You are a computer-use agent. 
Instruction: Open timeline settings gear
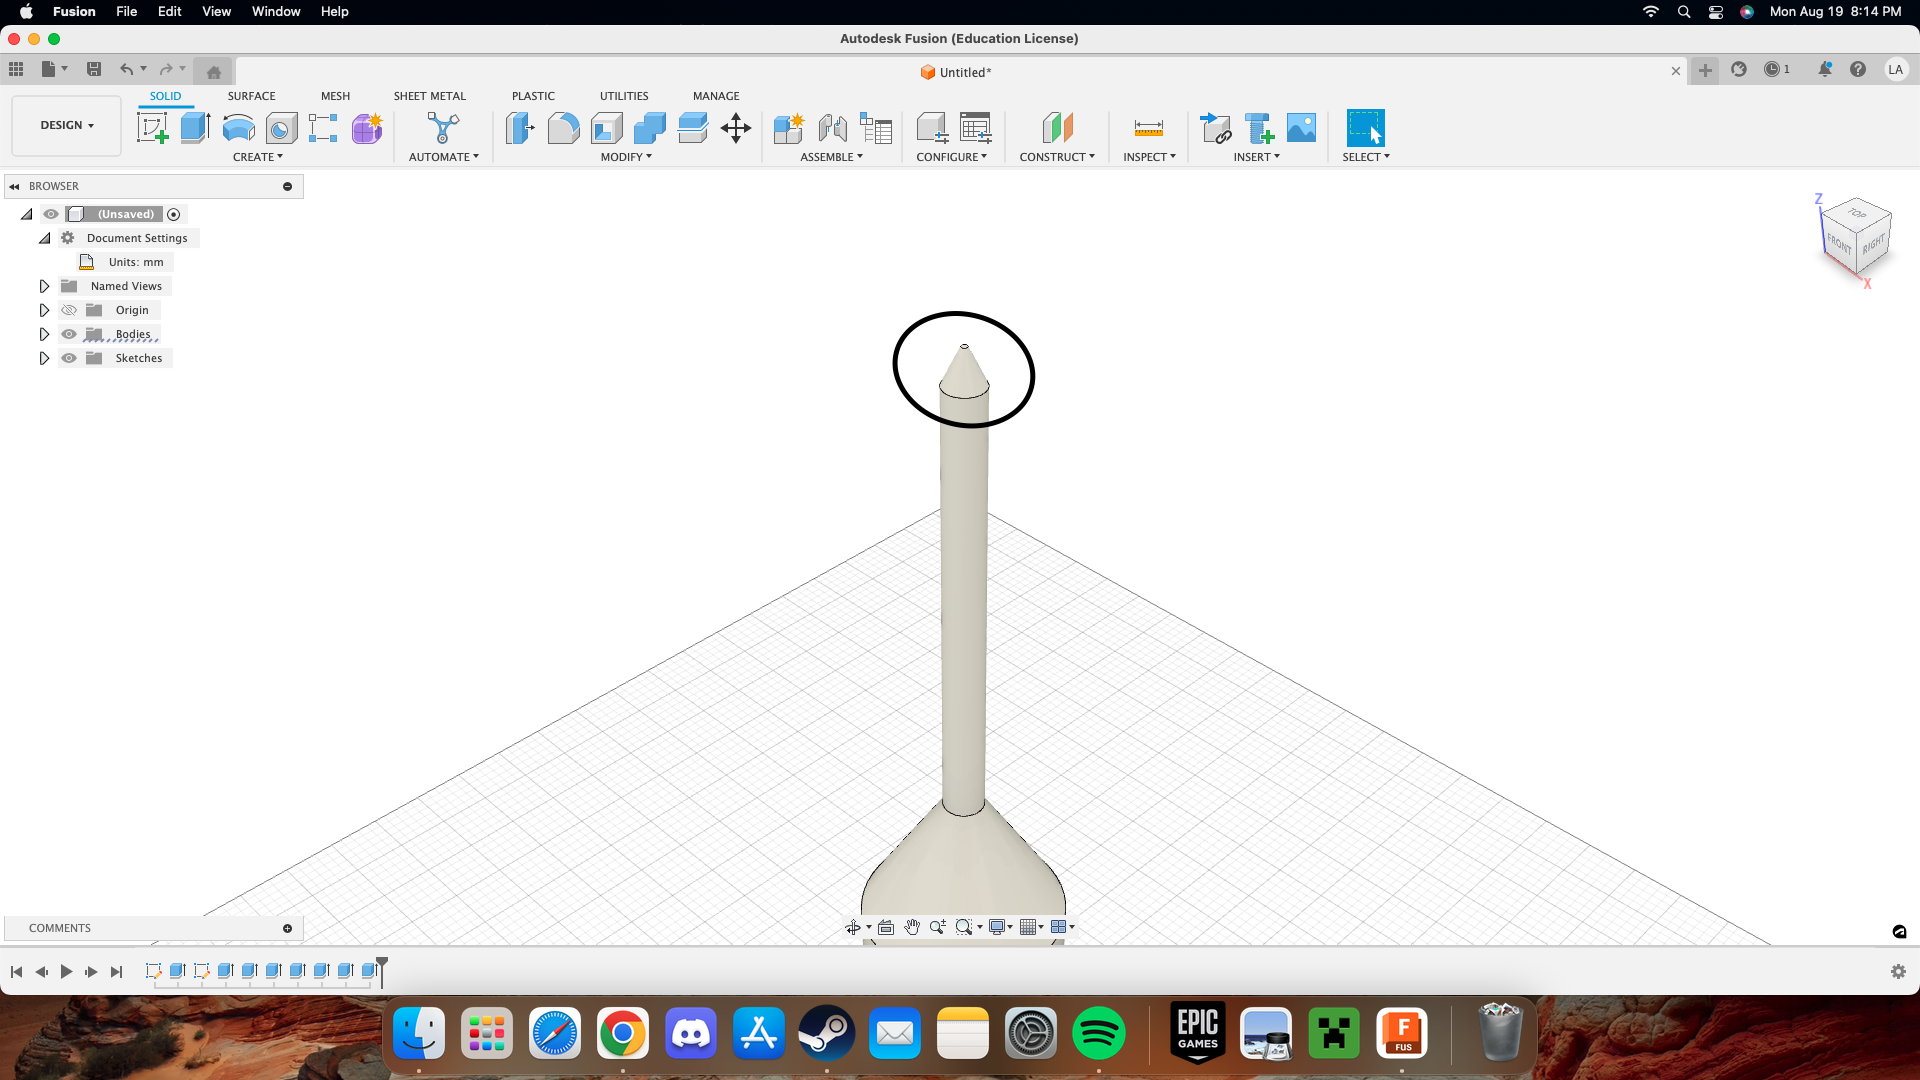(1898, 972)
